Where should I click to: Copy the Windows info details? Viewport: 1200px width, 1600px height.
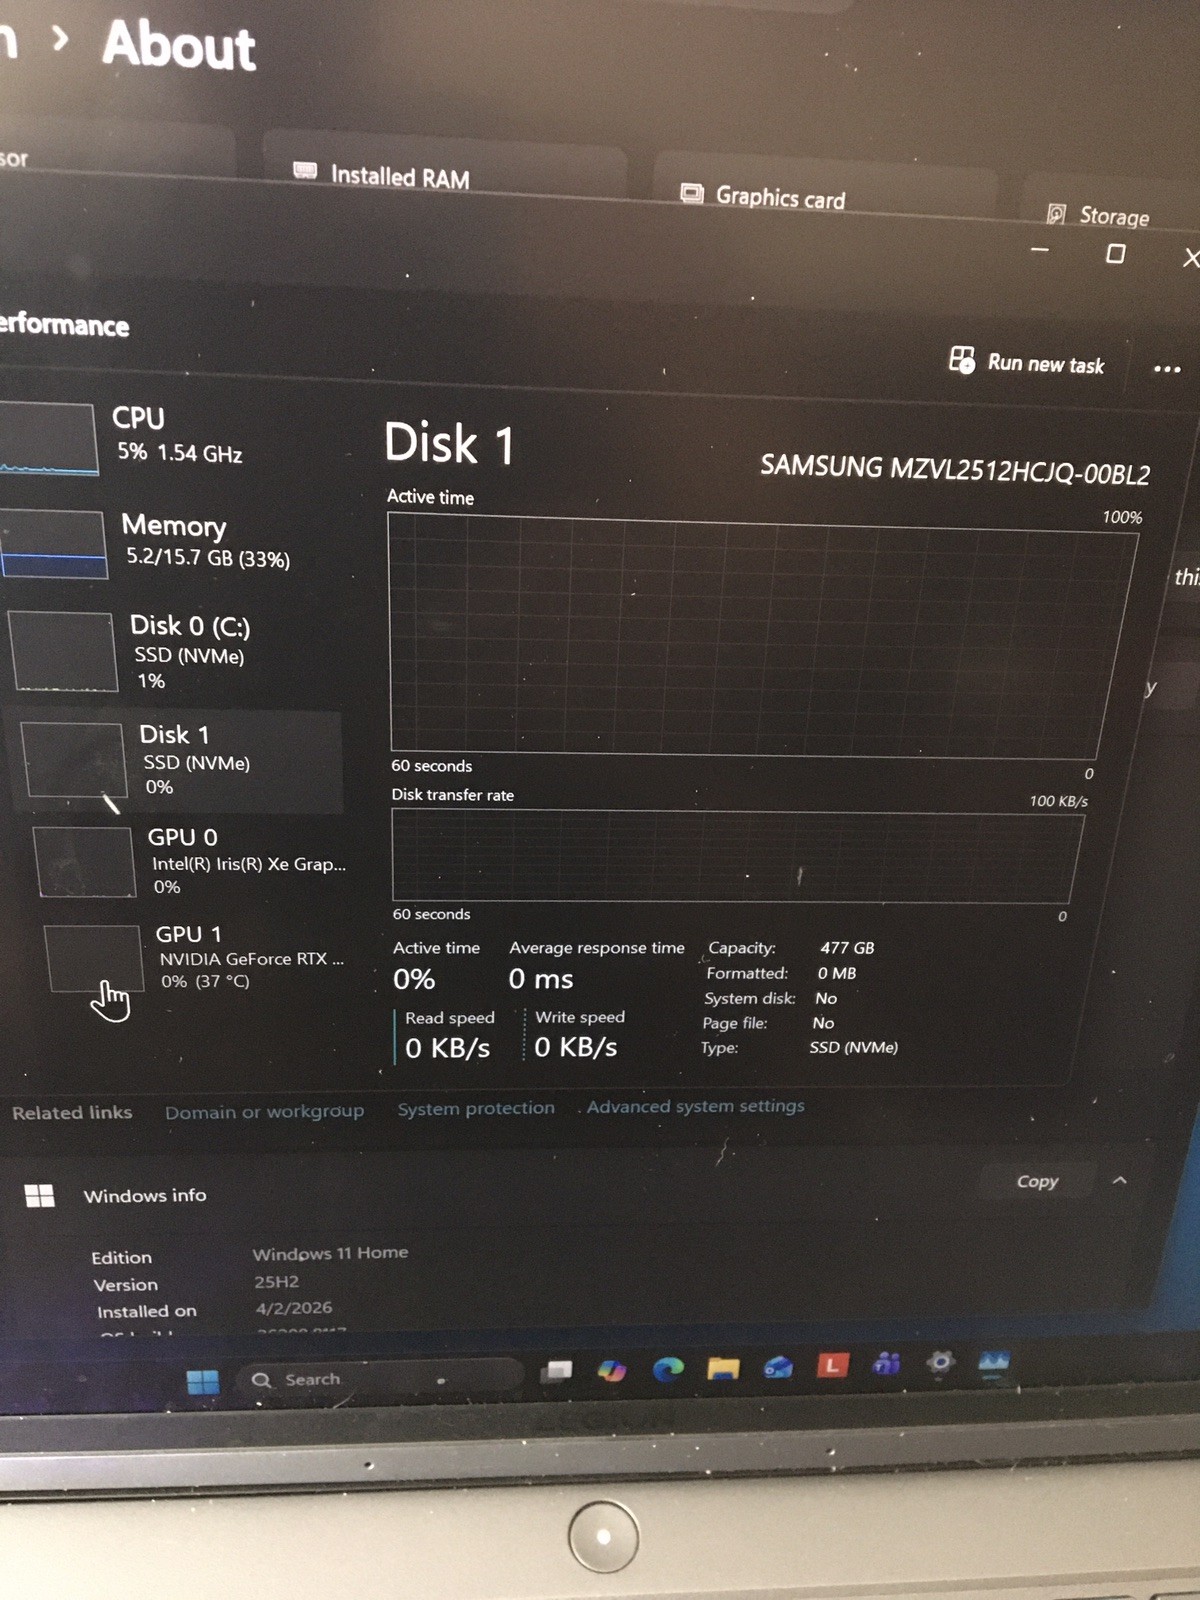pyautogui.click(x=1038, y=1181)
